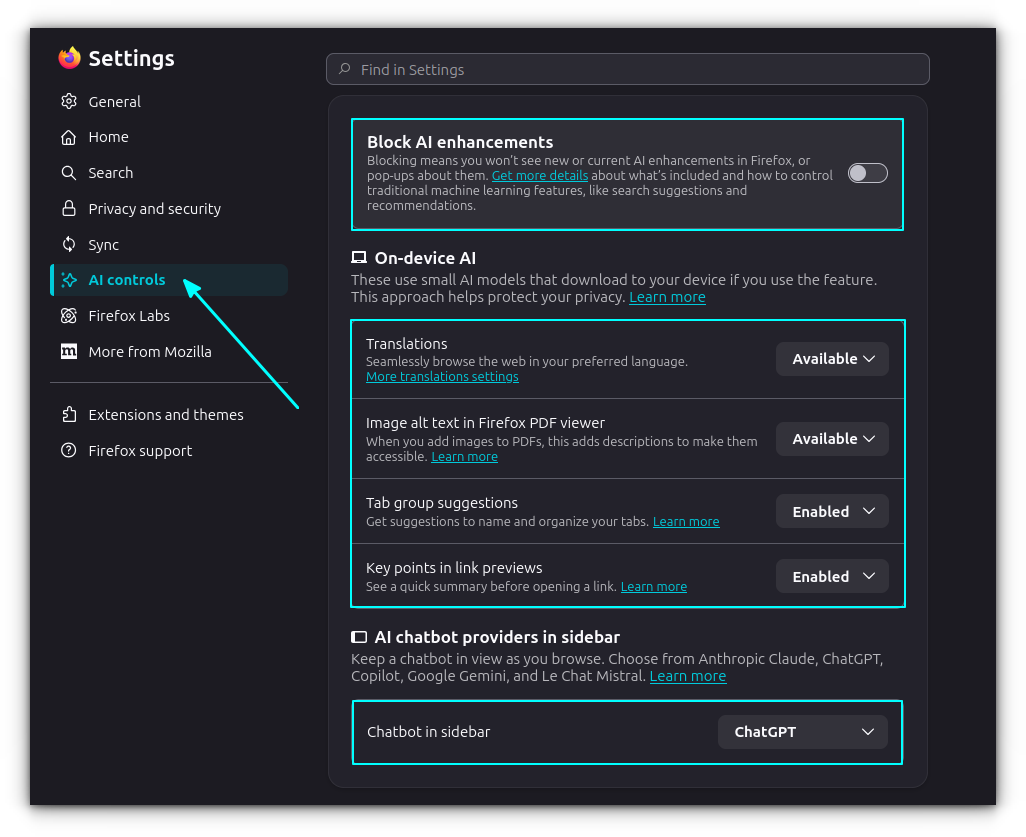Screen dimensions: 1026x837
Task: Click the 'Translations' row title
Action: coord(407,344)
